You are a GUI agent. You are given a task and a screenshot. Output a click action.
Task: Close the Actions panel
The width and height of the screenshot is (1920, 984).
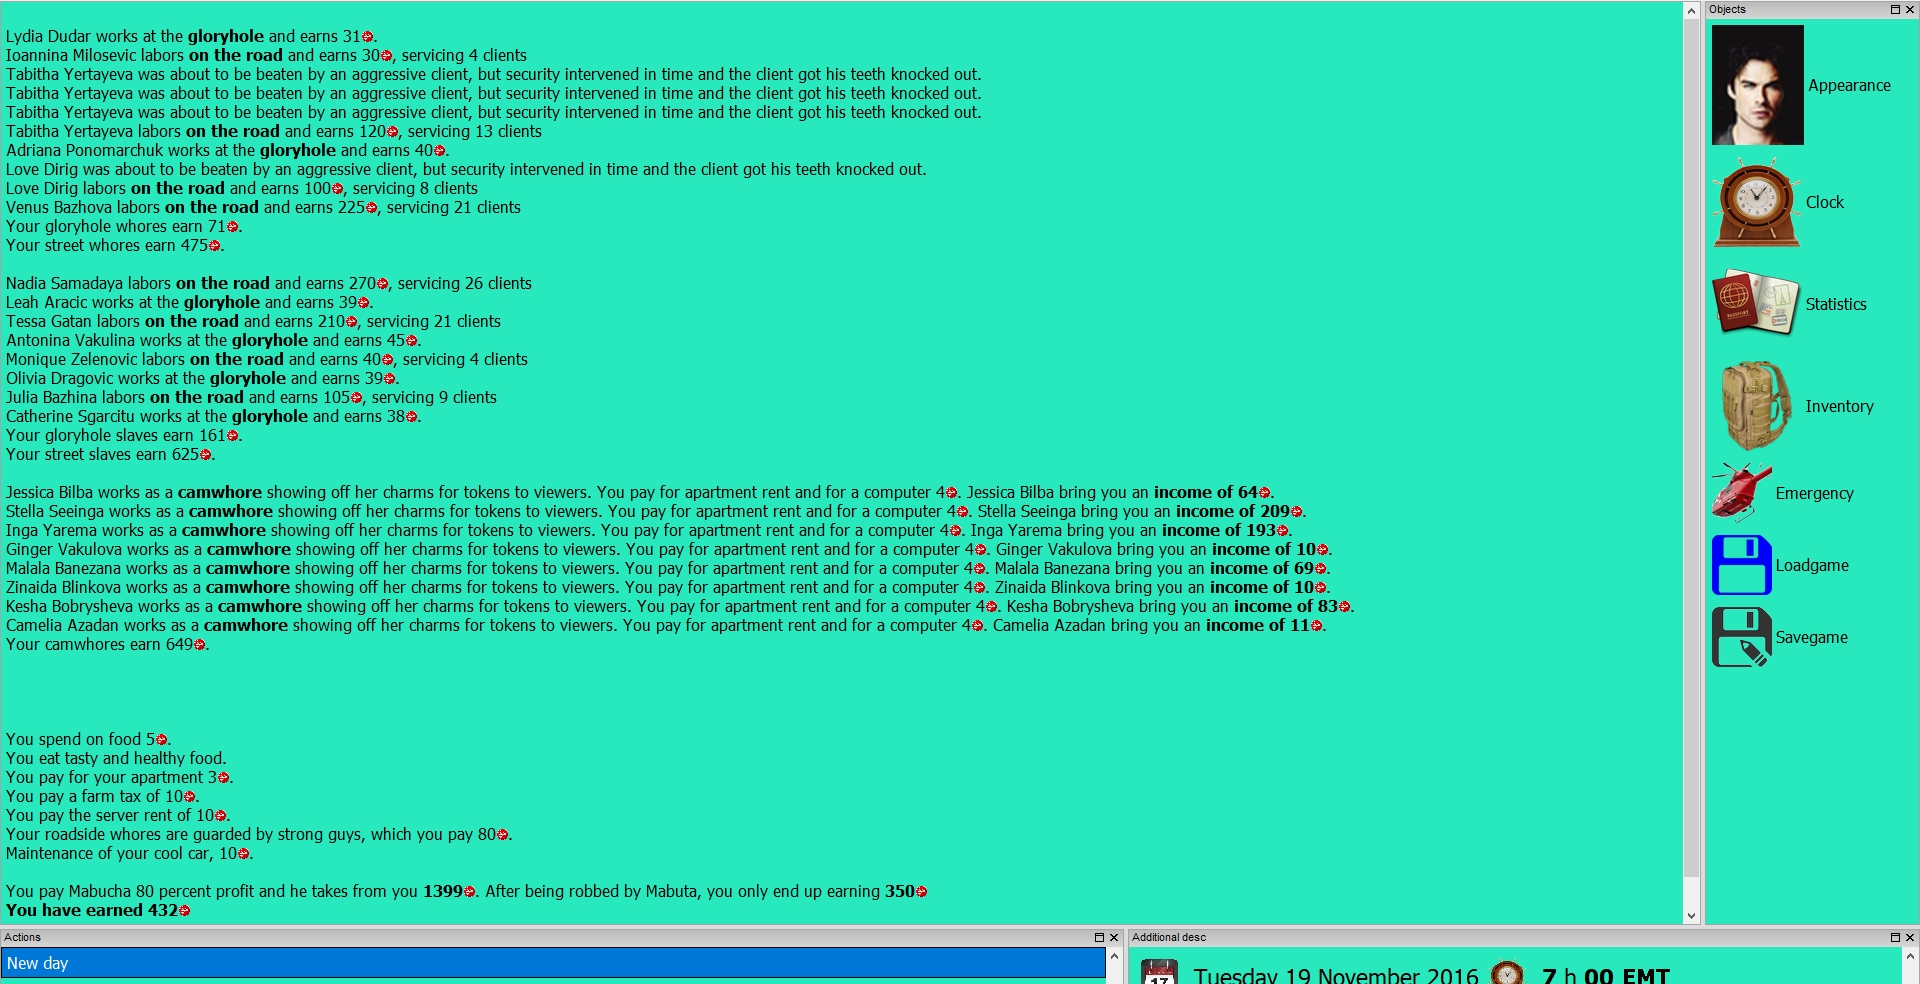click(x=1114, y=937)
